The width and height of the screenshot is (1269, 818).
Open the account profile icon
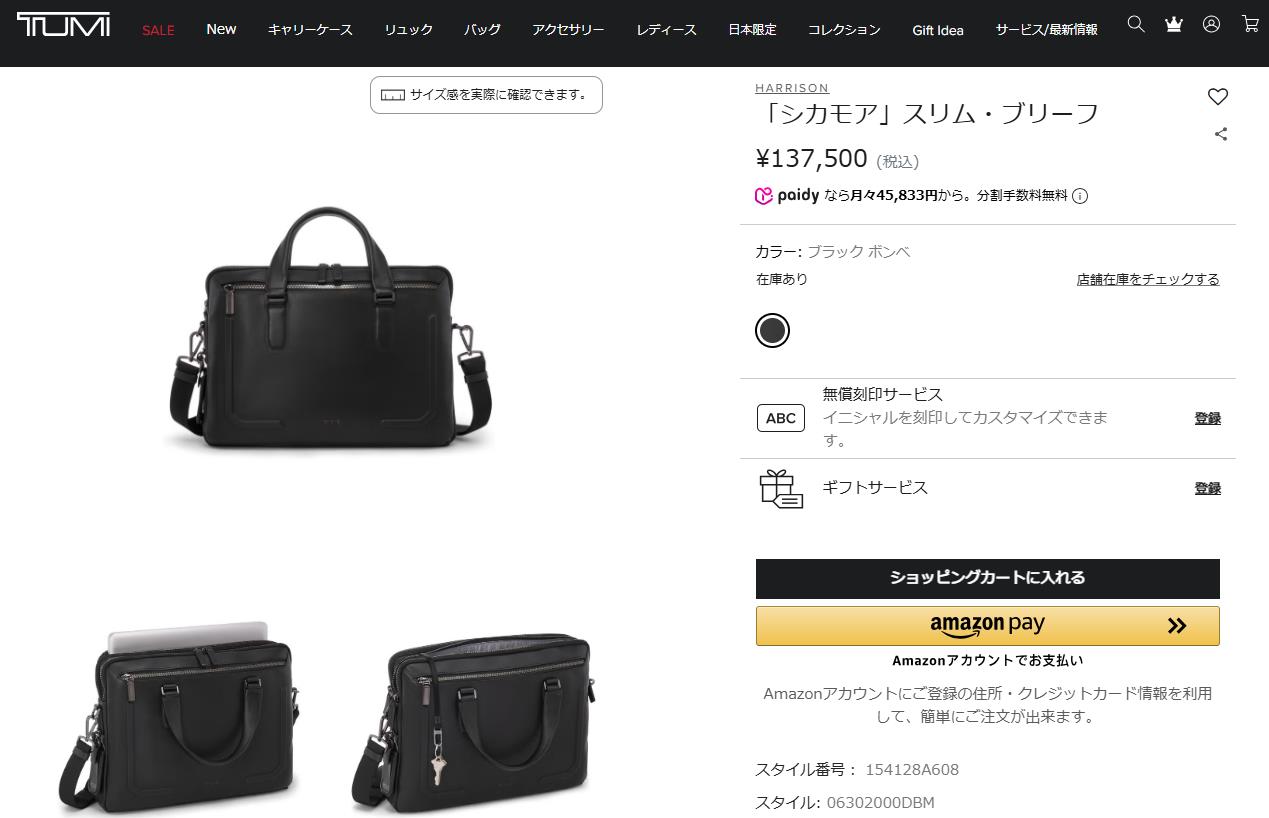pyautogui.click(x=1211, y=24)
